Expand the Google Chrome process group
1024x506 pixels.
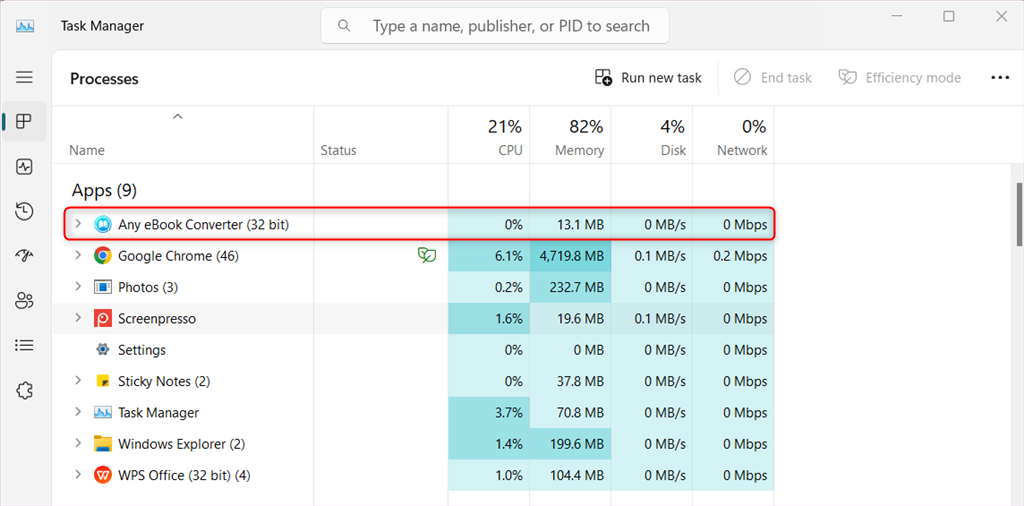(x=78, y=255)
